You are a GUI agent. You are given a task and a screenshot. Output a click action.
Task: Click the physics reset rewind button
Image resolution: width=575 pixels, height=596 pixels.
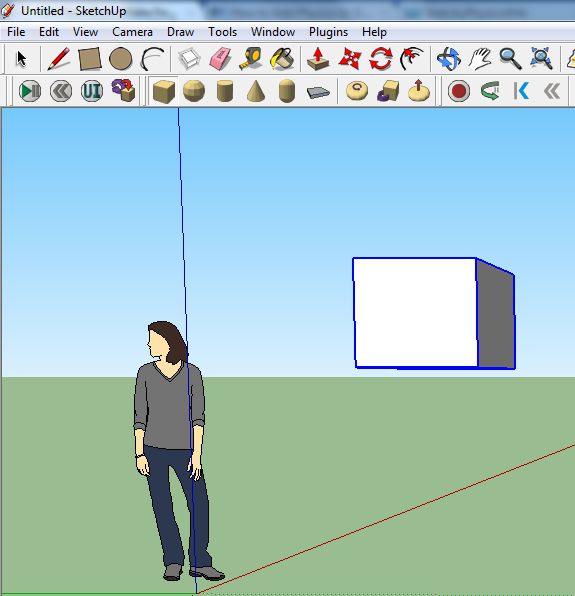point(61,91)
